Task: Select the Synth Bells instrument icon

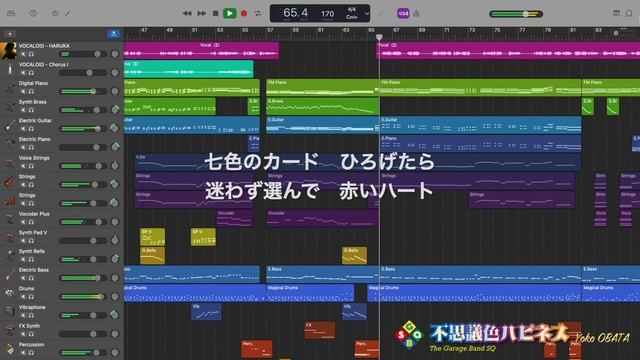Action: [9, 256]
